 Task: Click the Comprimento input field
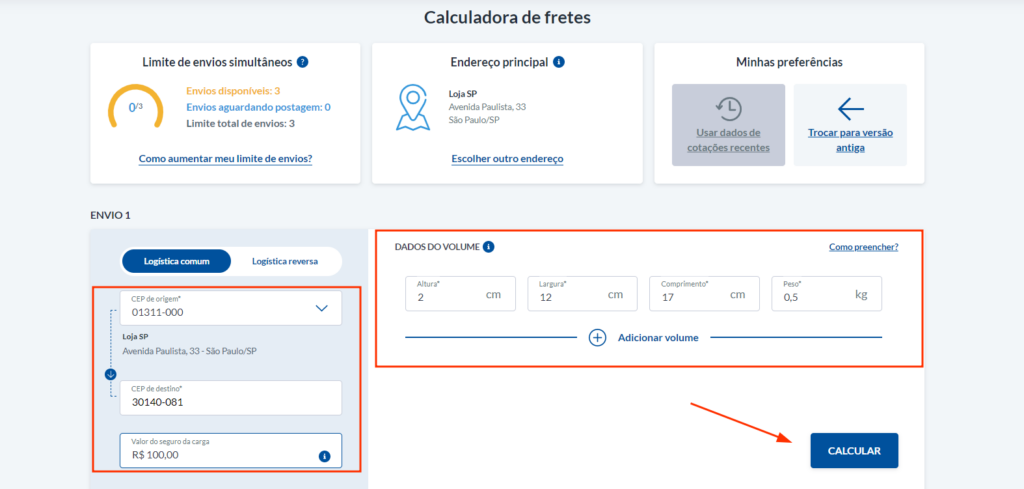click(x=704, y=293)
